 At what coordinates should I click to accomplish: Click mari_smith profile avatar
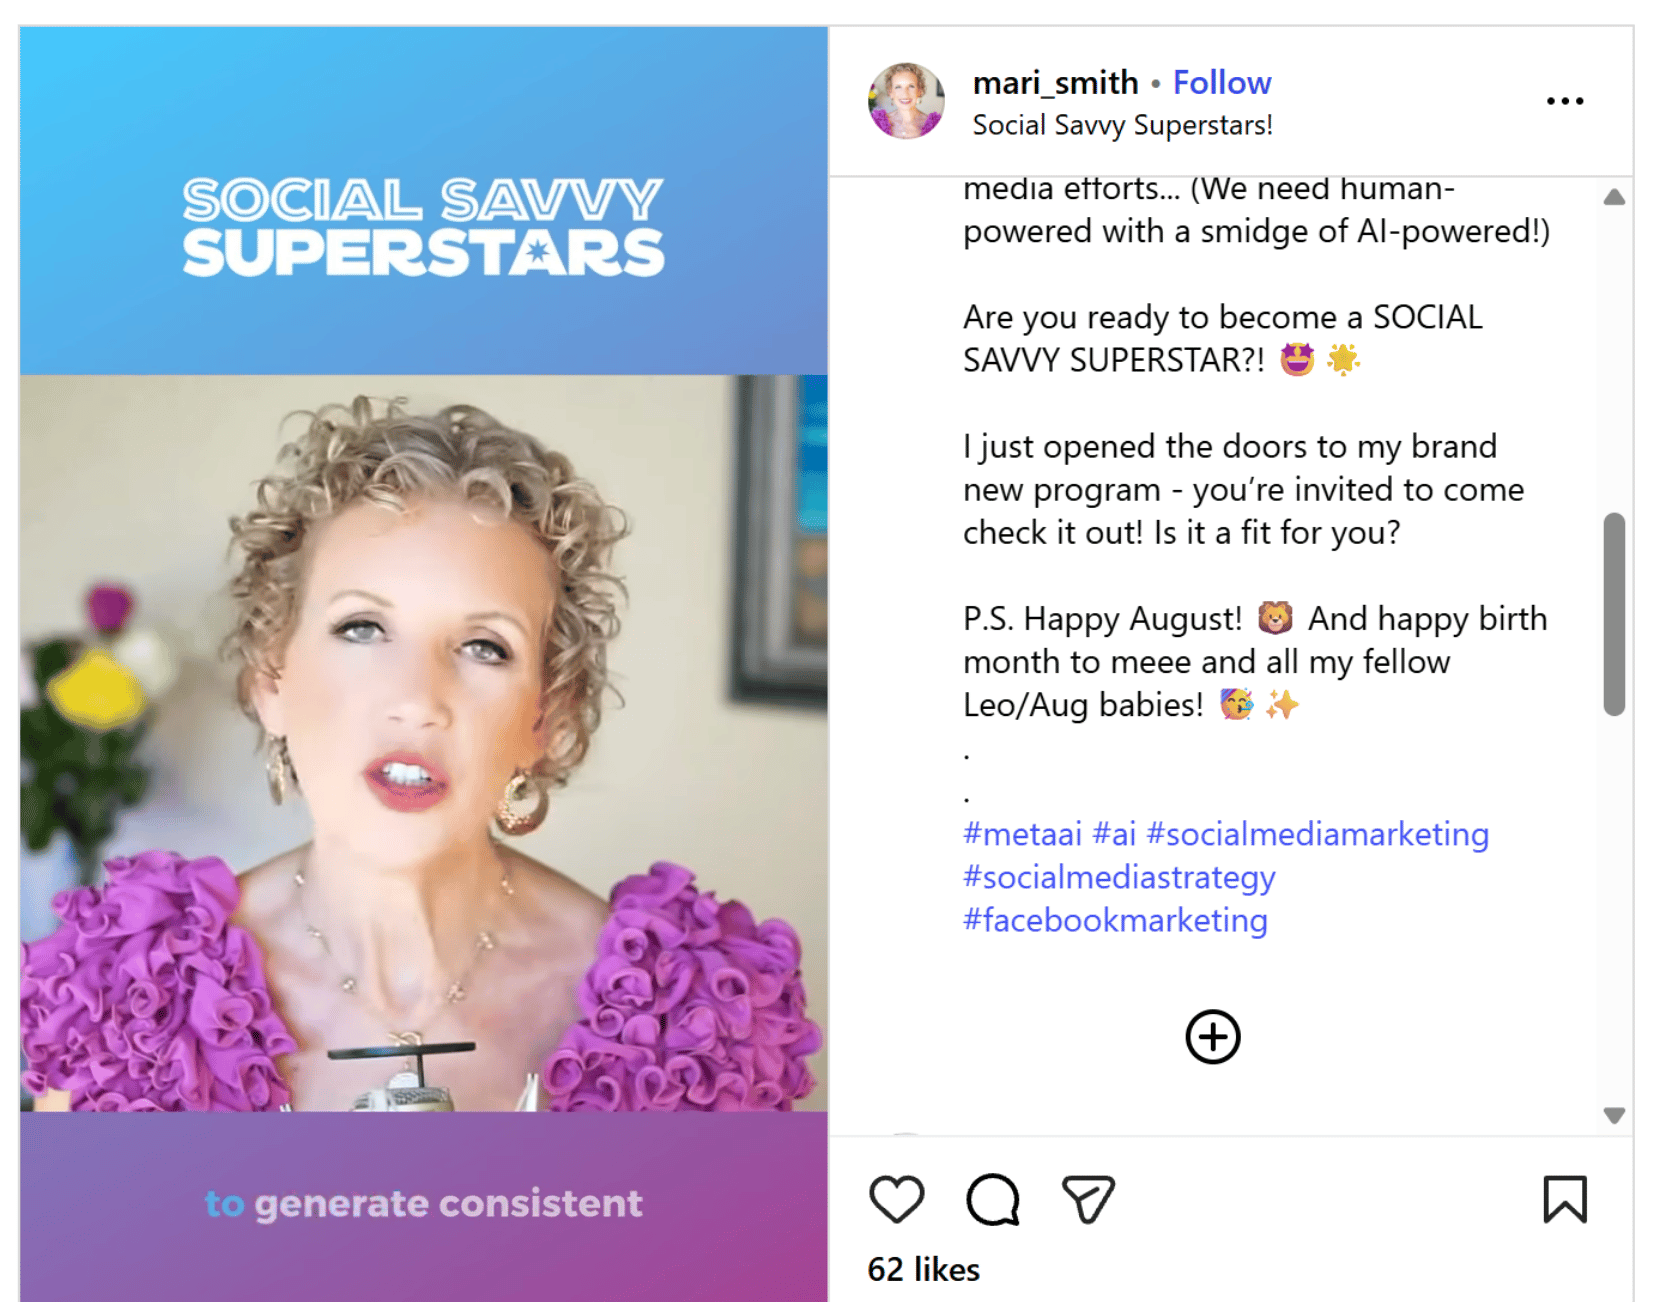tap(906, 101)
